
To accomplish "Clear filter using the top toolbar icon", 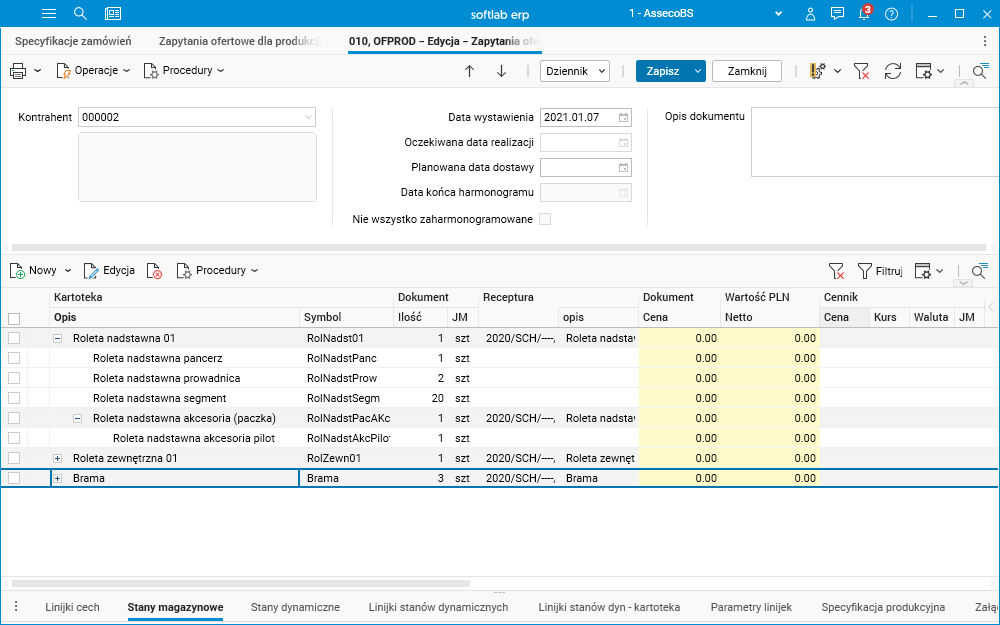I will 861,71.
